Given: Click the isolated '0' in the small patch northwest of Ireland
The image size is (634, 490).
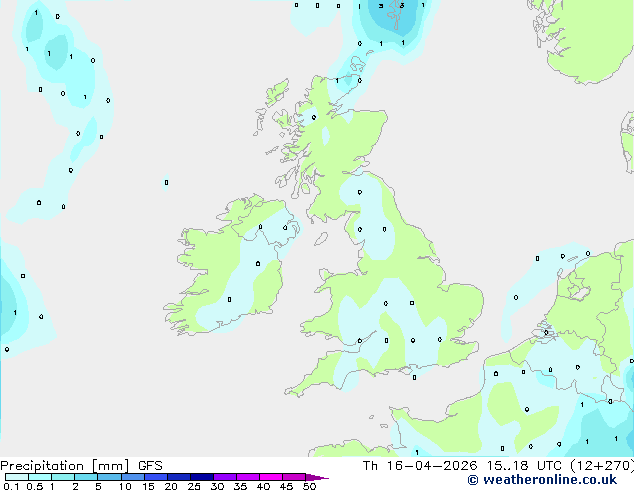Looking at the screenshot, I should coord(166,183).
